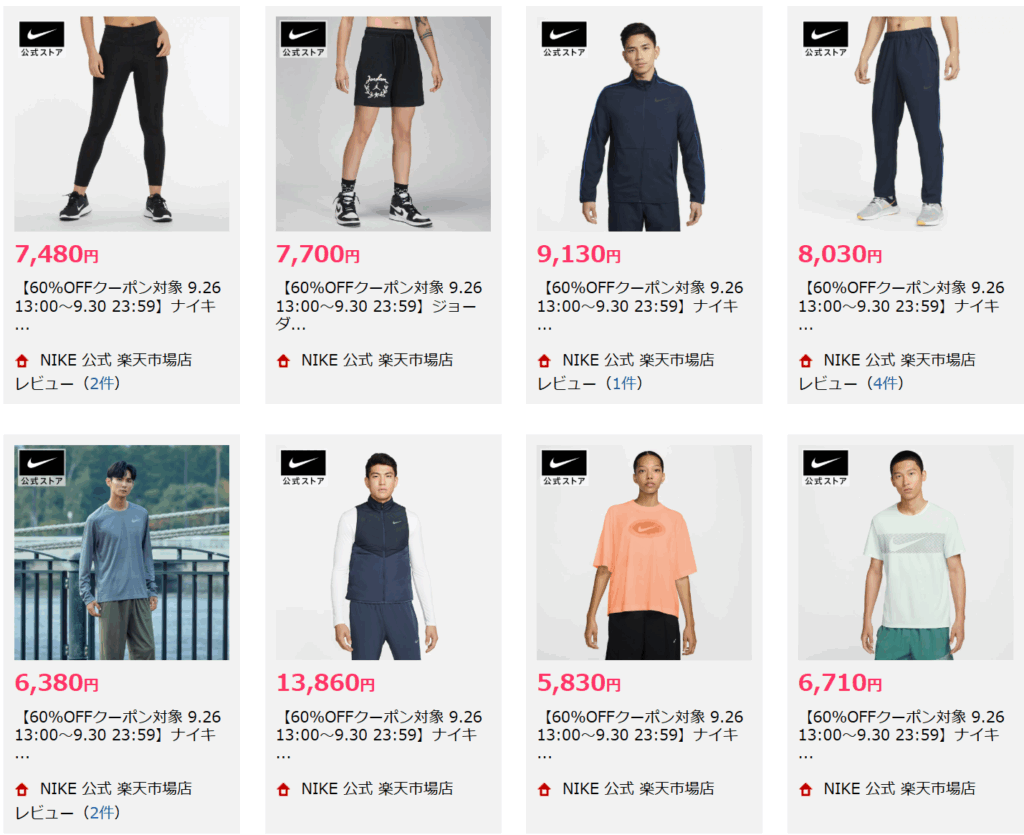Image resolution: width=1024 pixels, height=835 pixels.
Task: Click the red shop icon under 9,130円 jacket
Action: [x=544, y=360]
